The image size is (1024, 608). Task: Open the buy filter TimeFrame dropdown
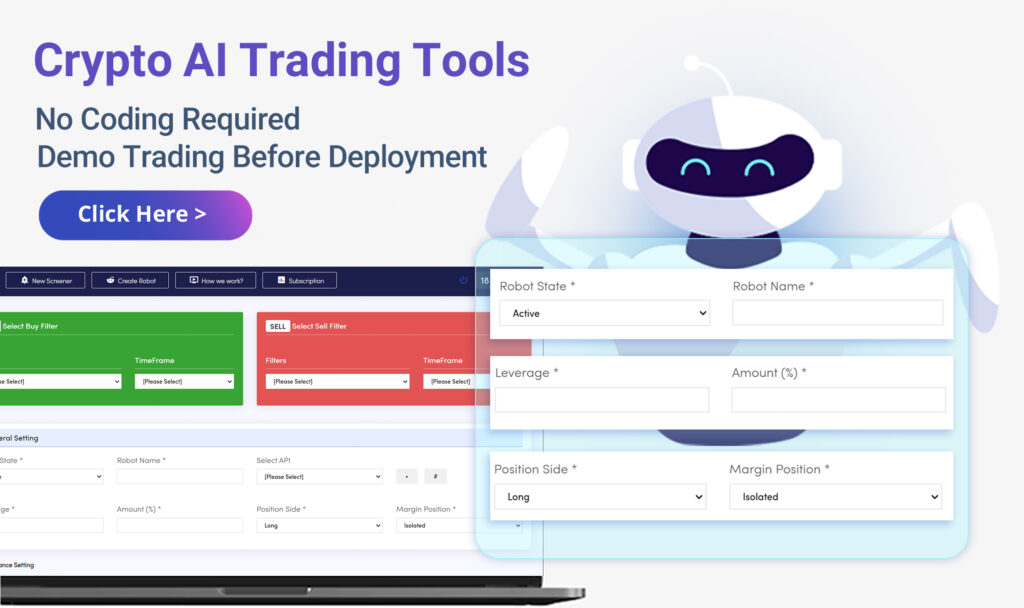coord(184,381)
